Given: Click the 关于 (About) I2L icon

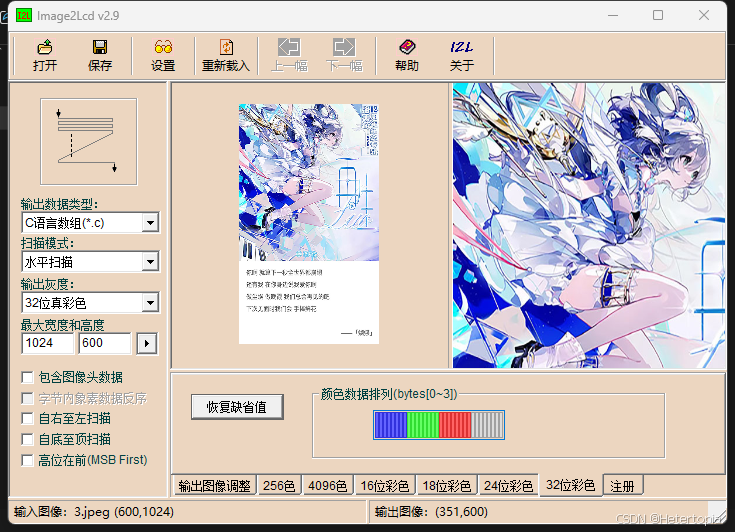Looking at the screenshot, I should click(462, 47).
